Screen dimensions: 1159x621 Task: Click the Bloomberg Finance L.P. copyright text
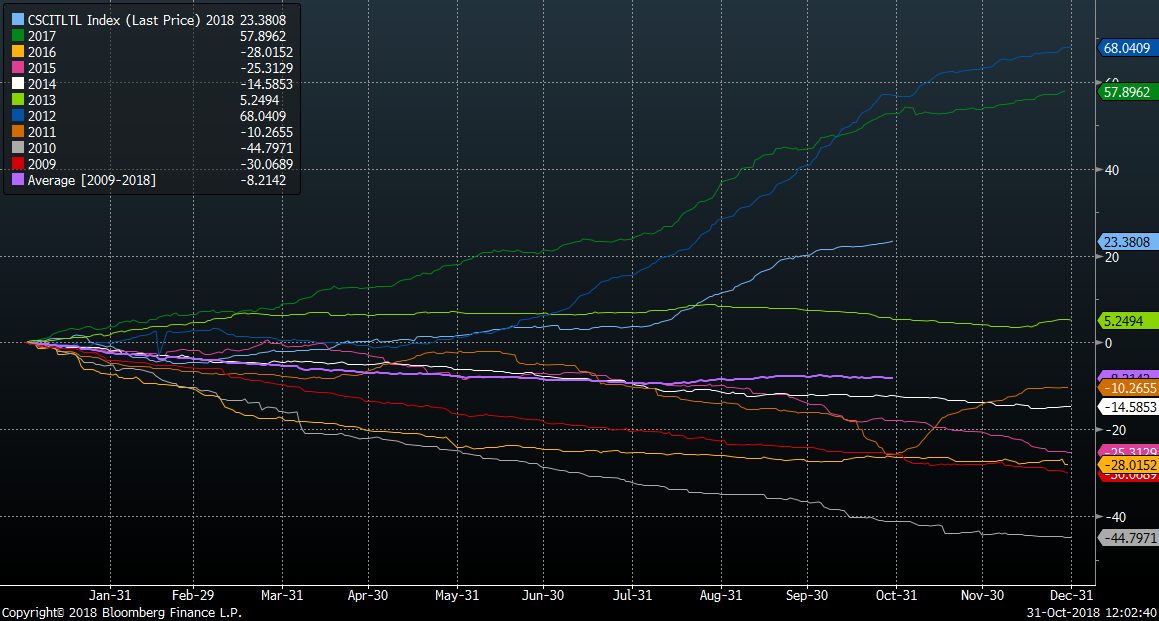tap(121, 612)
